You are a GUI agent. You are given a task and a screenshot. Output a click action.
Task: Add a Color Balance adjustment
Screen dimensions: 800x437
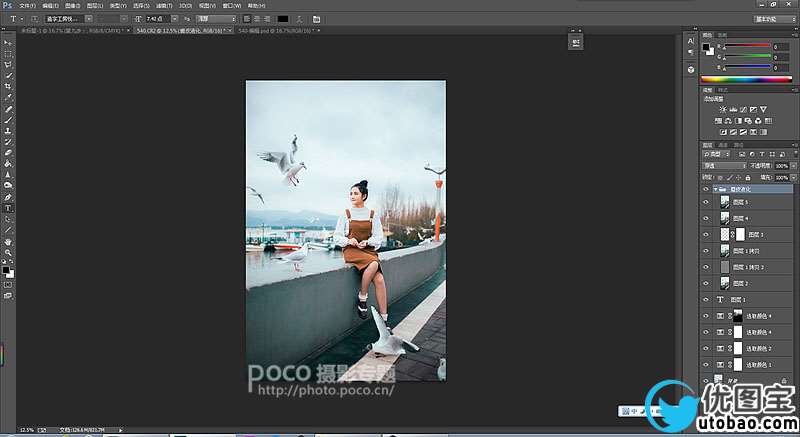(x=728, y=121)
